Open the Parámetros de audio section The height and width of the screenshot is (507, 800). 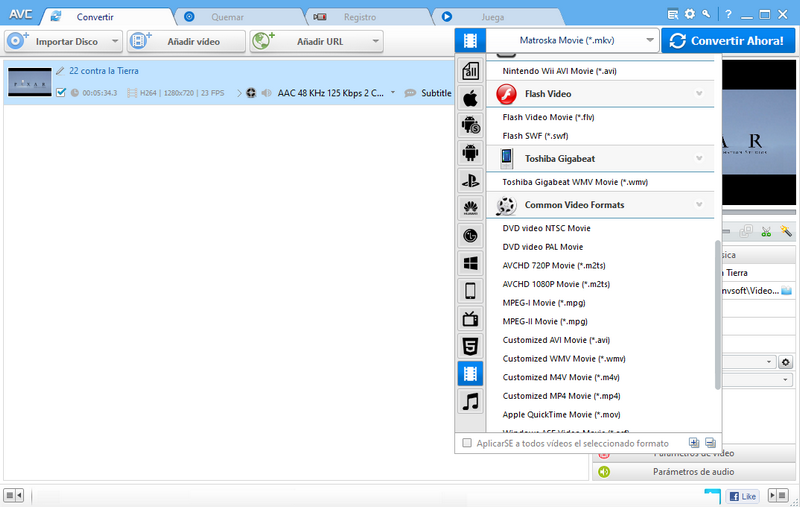point(693,472)
